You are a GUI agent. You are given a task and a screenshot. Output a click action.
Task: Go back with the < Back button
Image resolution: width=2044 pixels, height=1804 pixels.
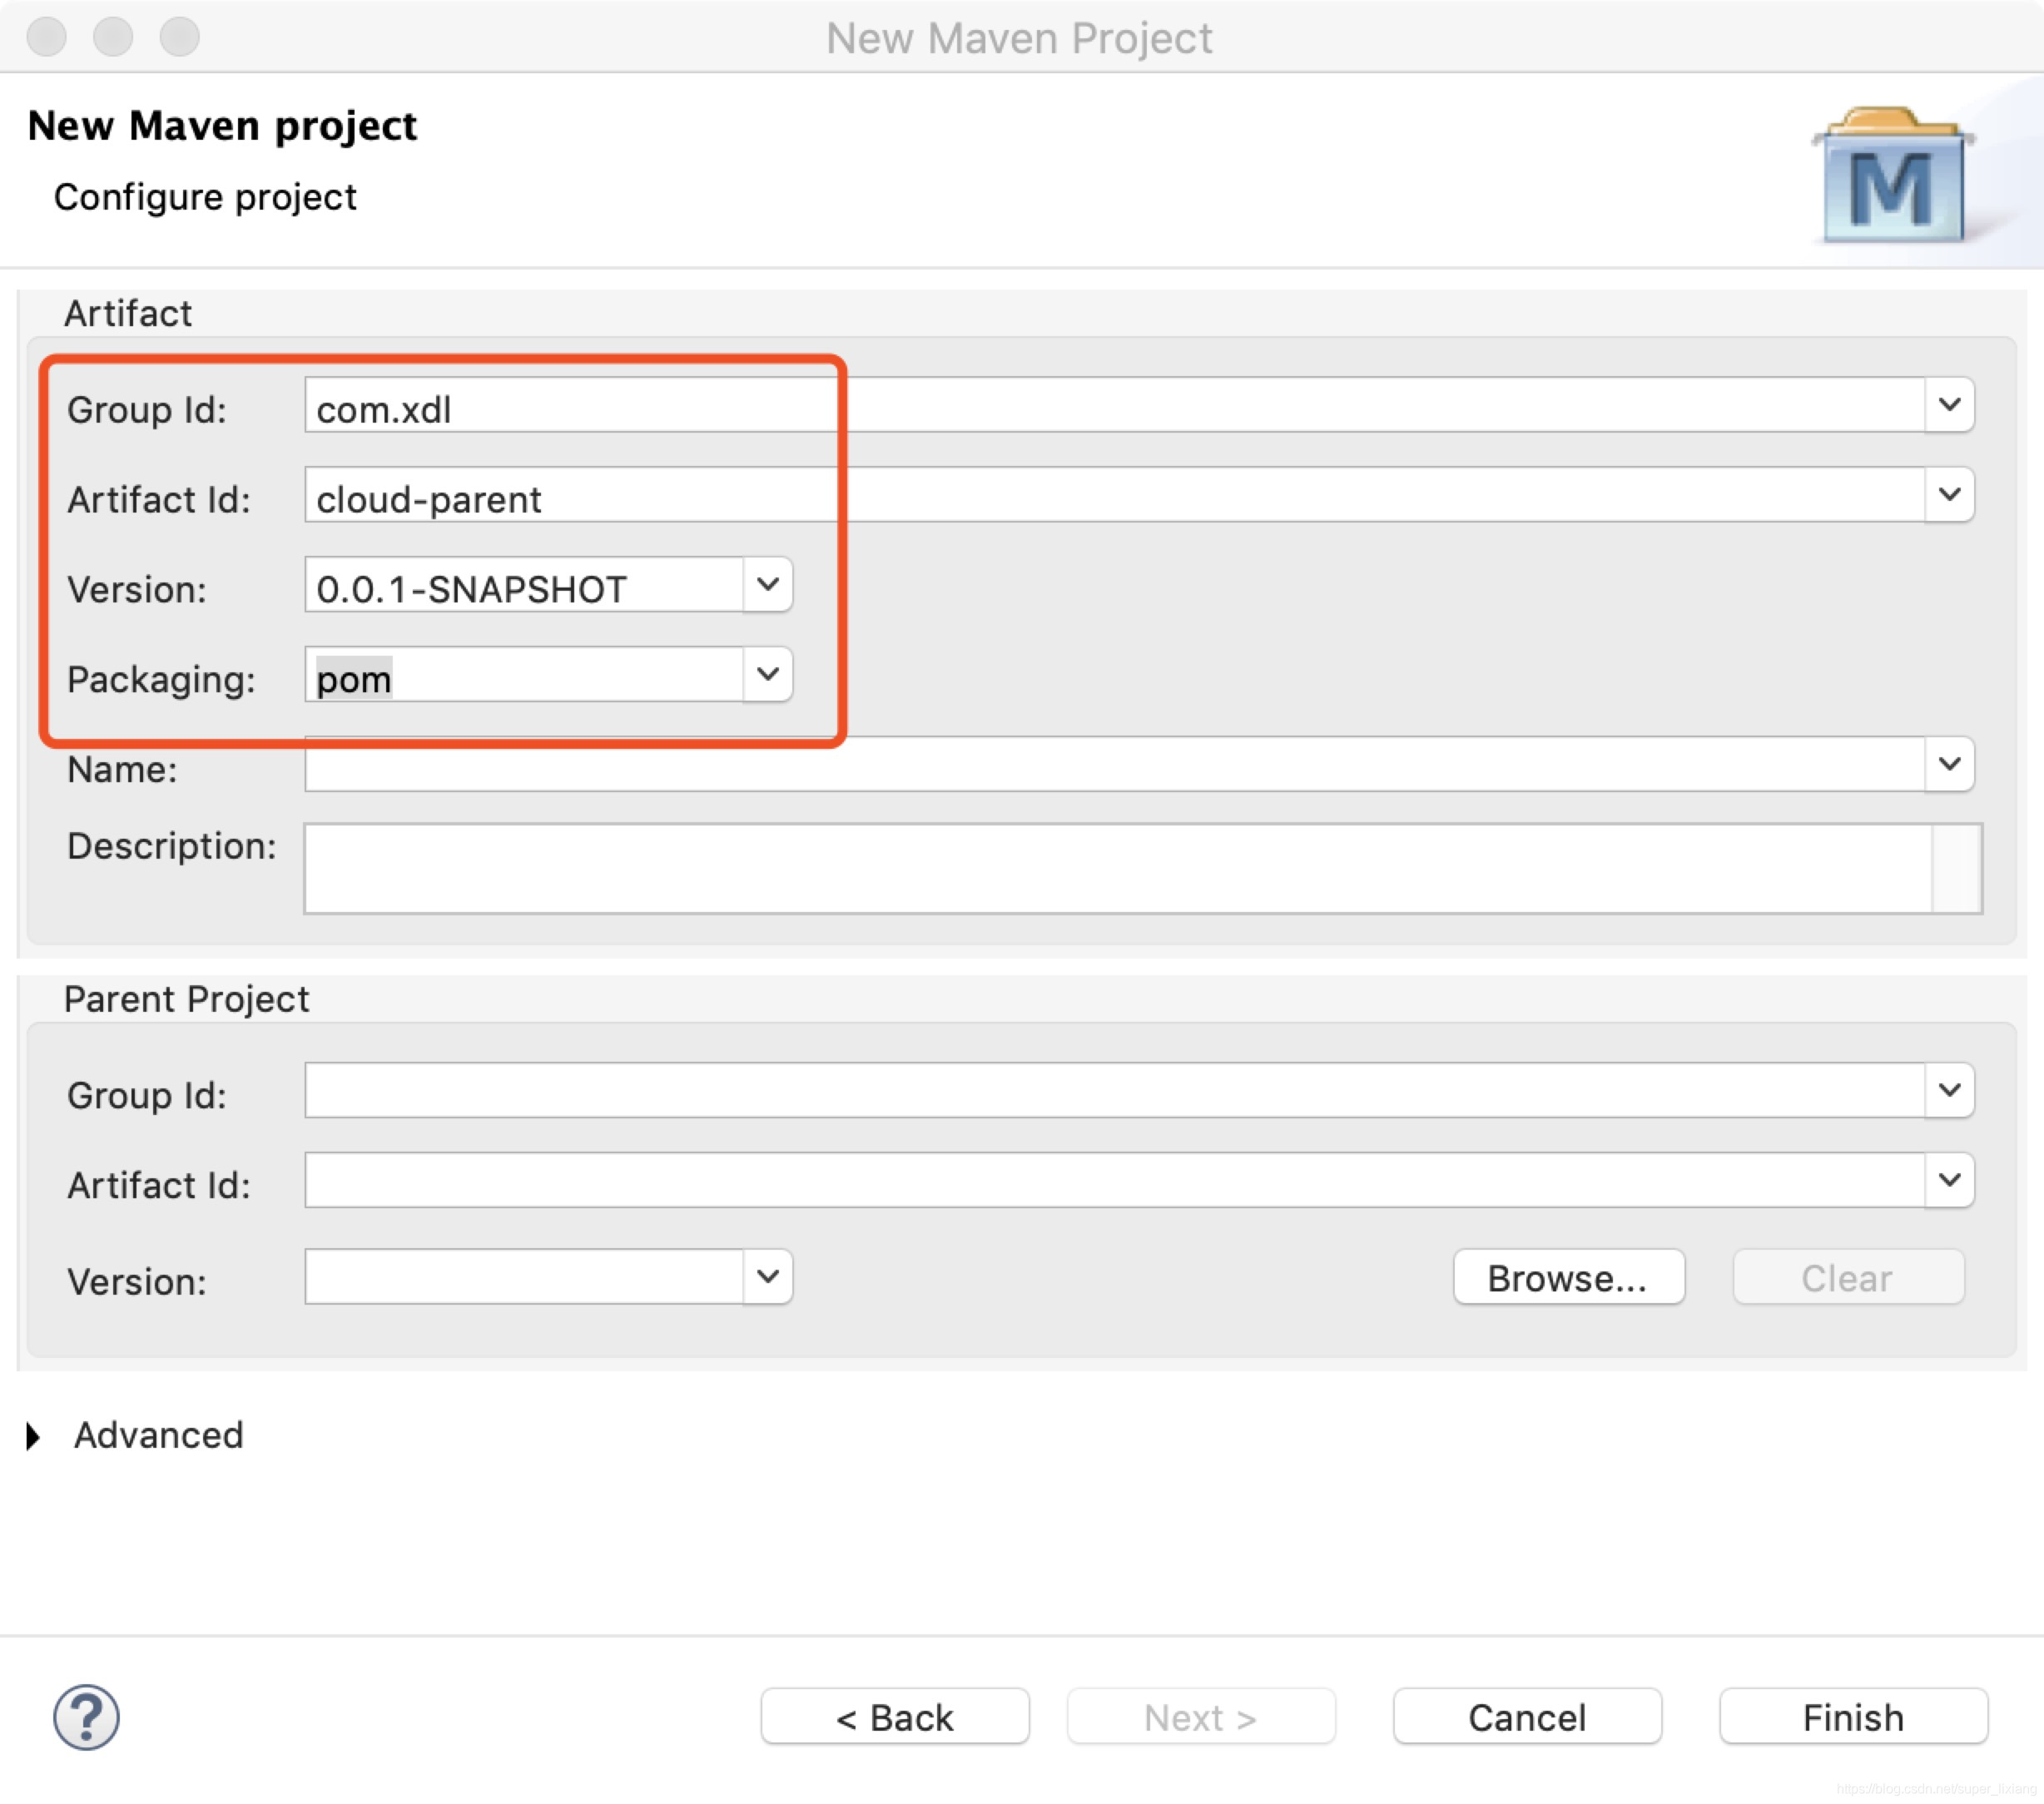point(894,1717)
